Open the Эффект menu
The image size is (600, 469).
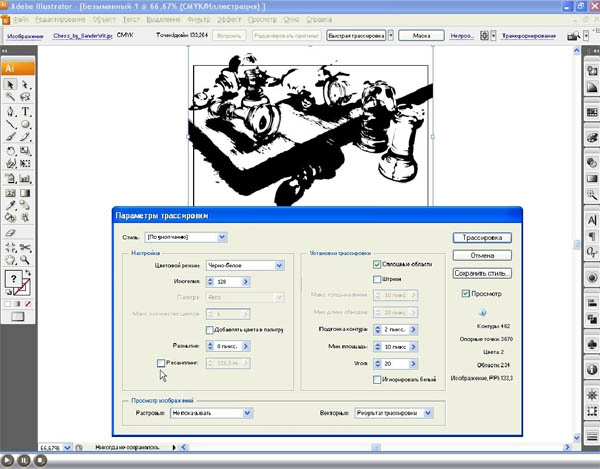(x=229, y=20)
